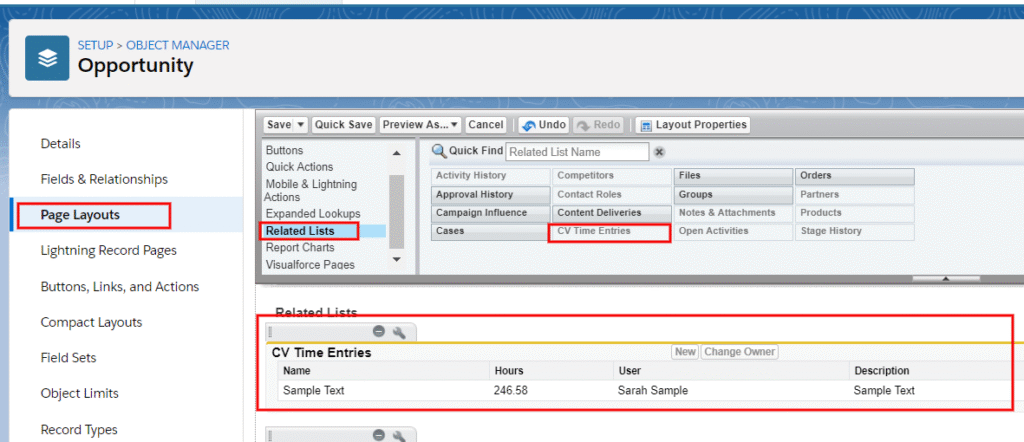This screenshot has height=442, width=1024.
Task: Open the Save dropdown arrow
Action: click(299, 125)
